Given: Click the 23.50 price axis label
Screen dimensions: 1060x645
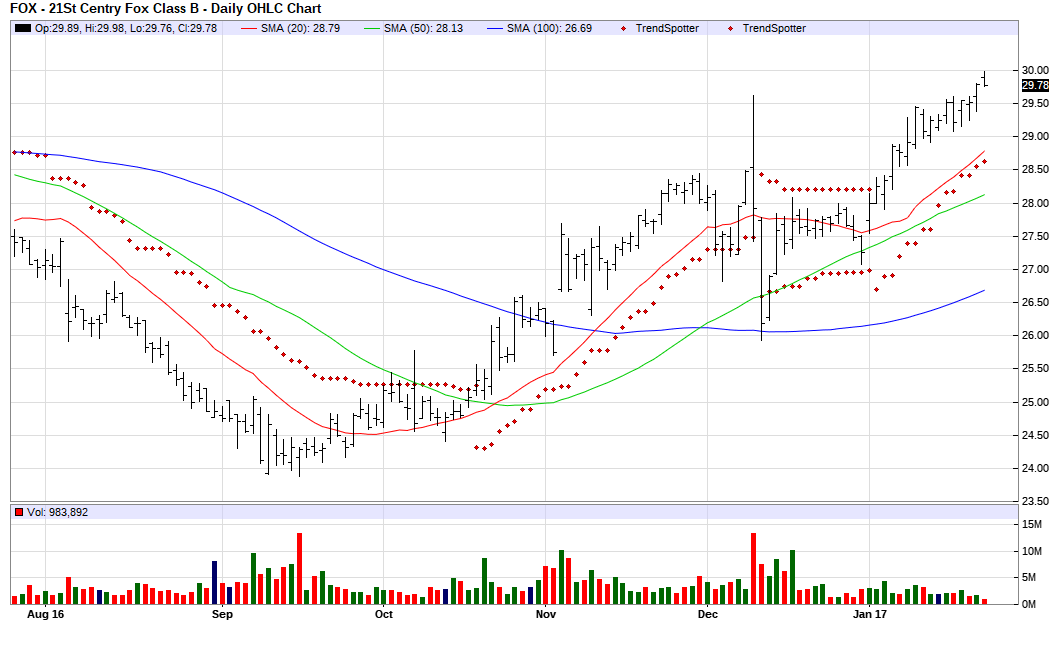Looking at the screenshot, I should [1035, 502].
